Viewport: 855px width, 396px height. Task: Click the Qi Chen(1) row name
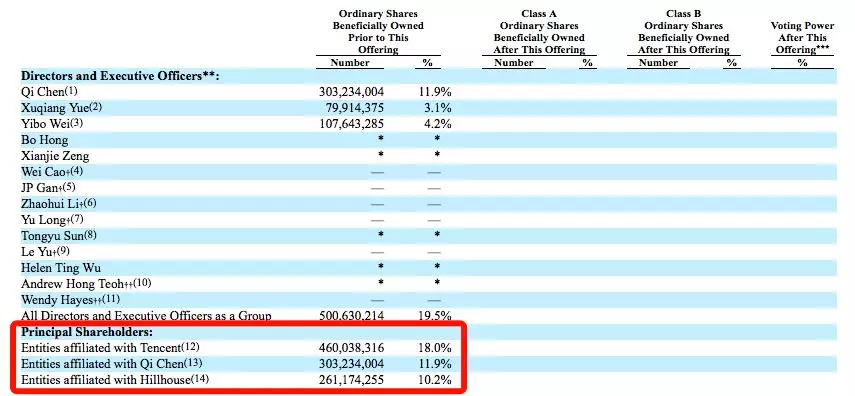click(x=53, y=92)
